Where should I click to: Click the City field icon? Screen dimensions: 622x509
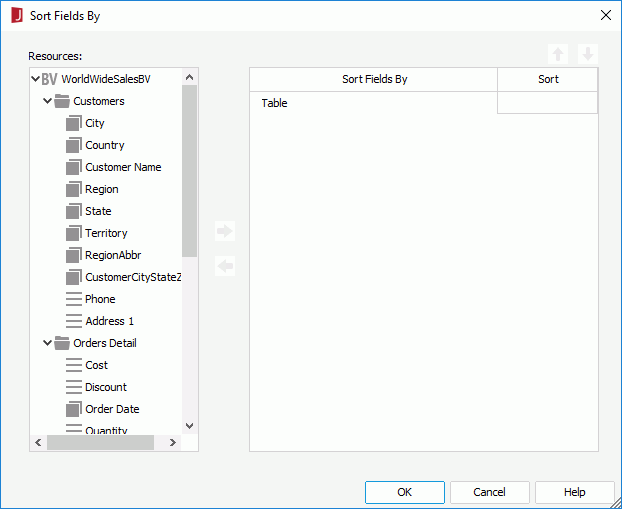coord(73,123)
